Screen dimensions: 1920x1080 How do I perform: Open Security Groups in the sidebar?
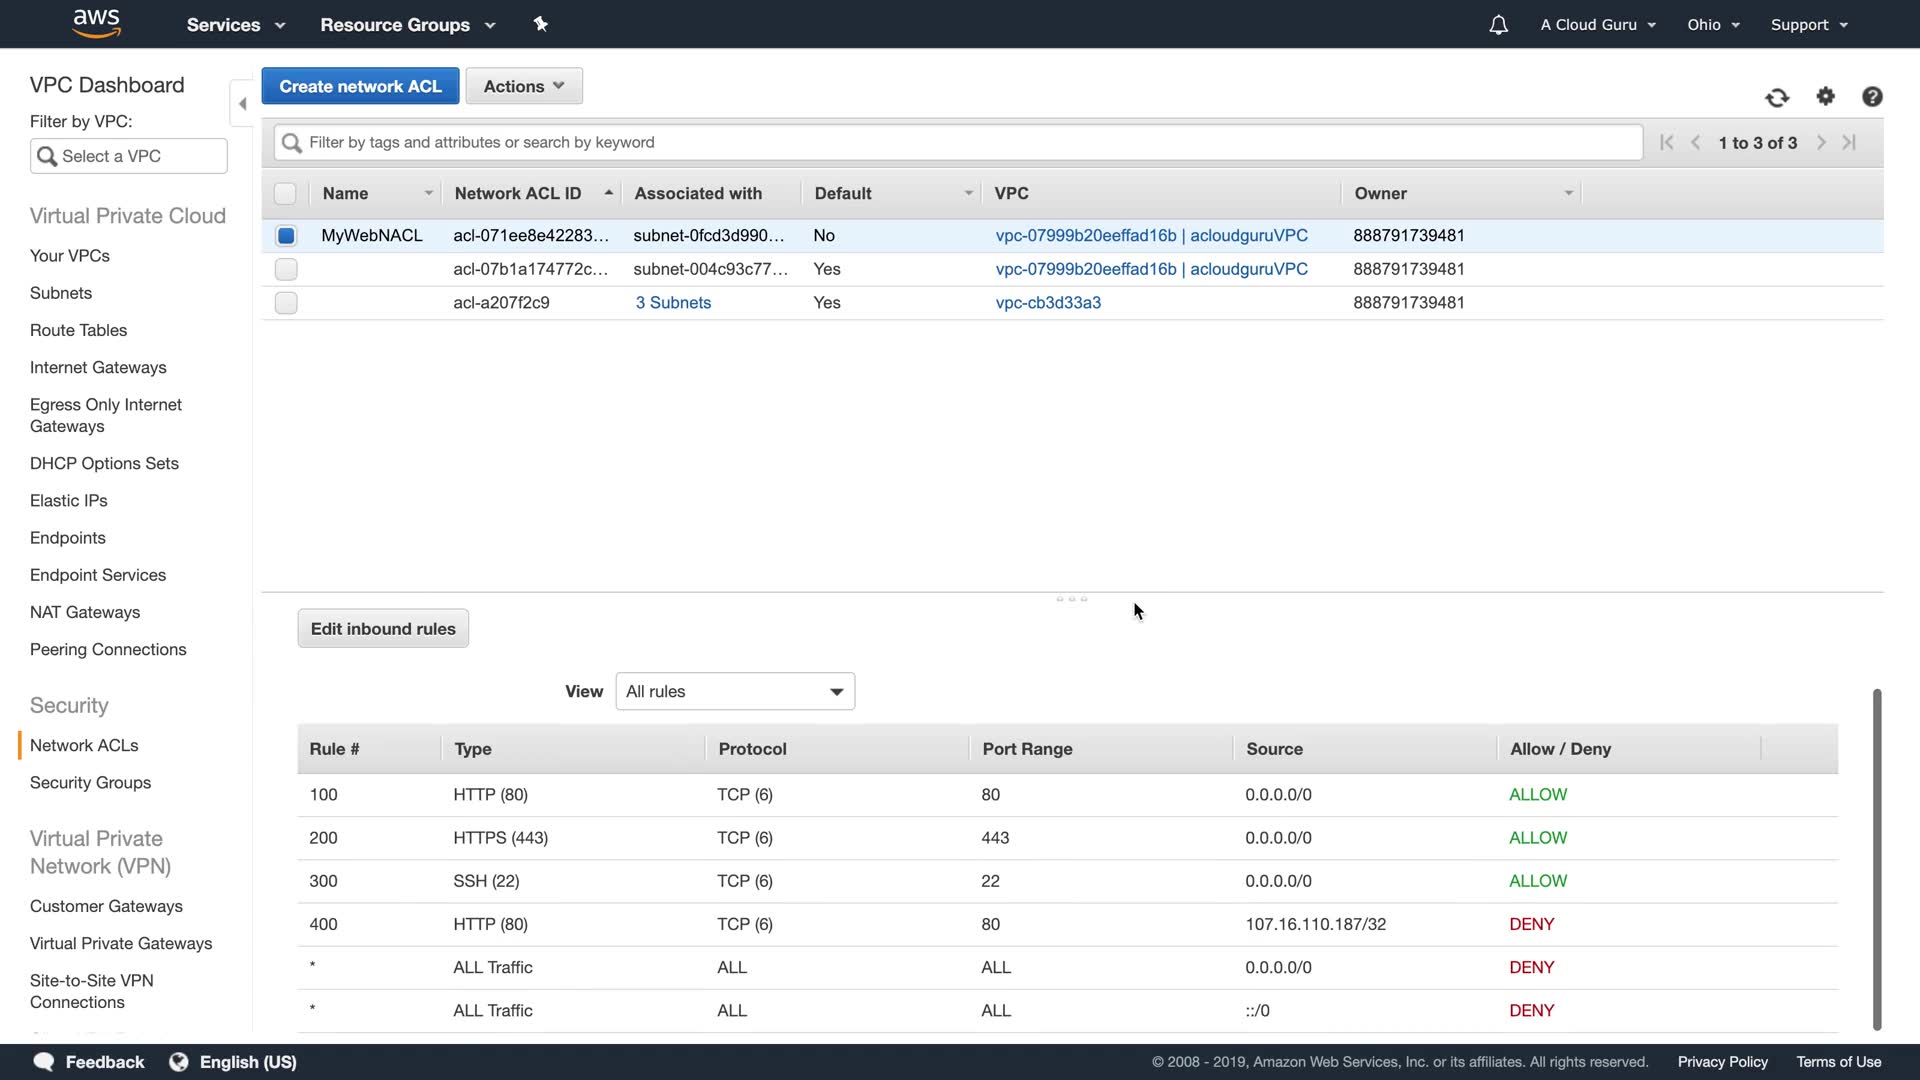(90, 782)
